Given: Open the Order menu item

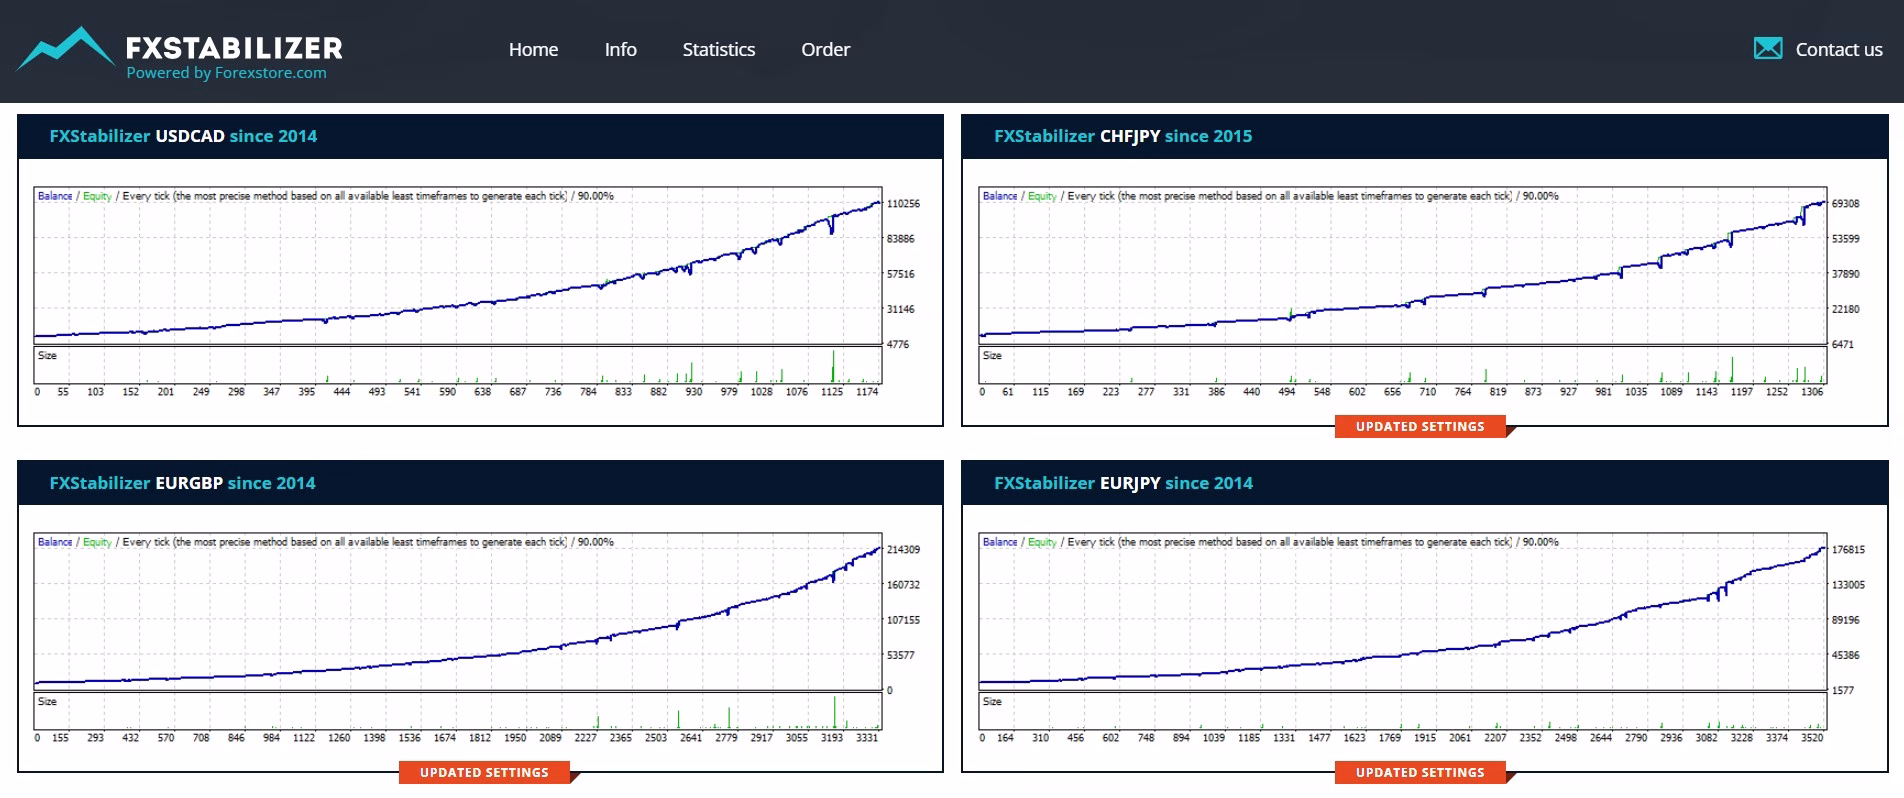Looking at the screenshot, I should click(x=825, y=49).
